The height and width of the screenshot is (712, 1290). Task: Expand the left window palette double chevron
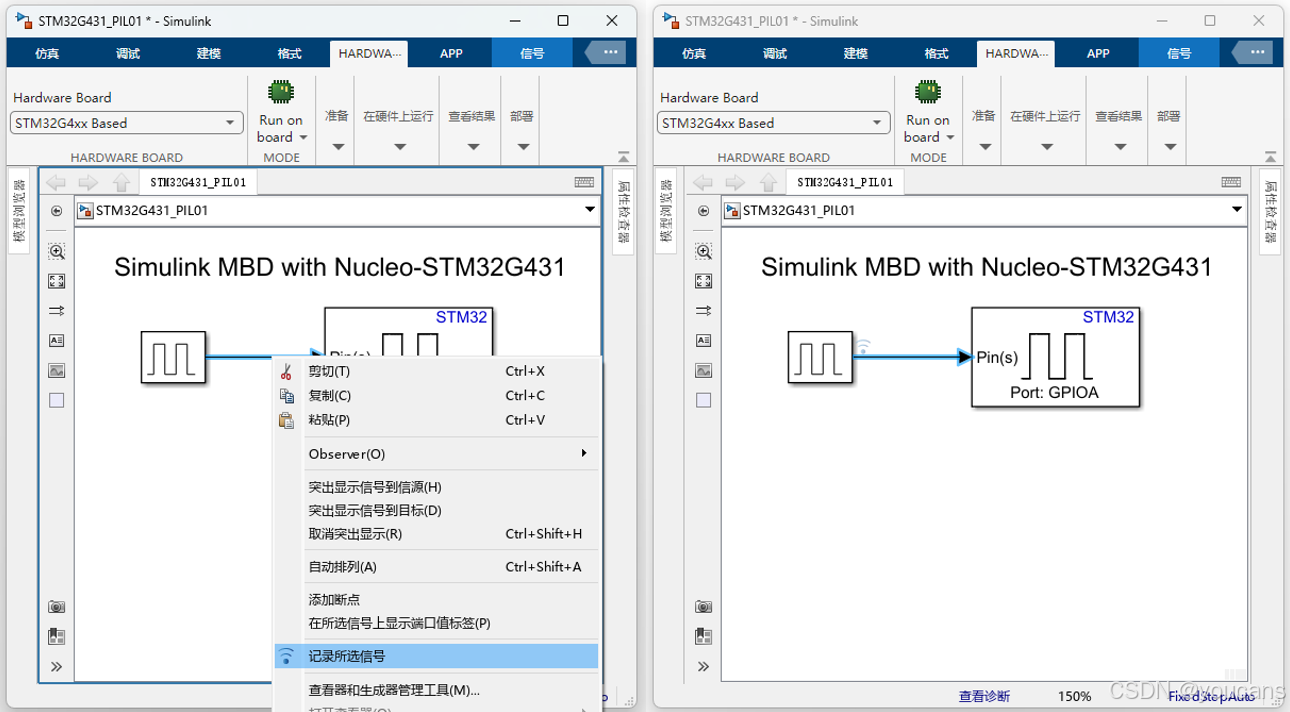pos(57,666)
